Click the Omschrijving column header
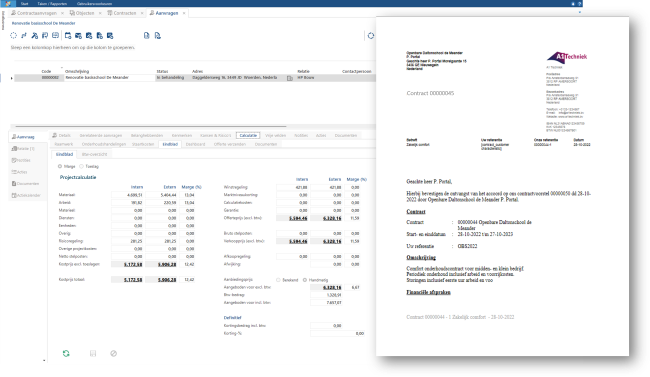The width and height of the screenshot is (650, 377). click(77, 71)
